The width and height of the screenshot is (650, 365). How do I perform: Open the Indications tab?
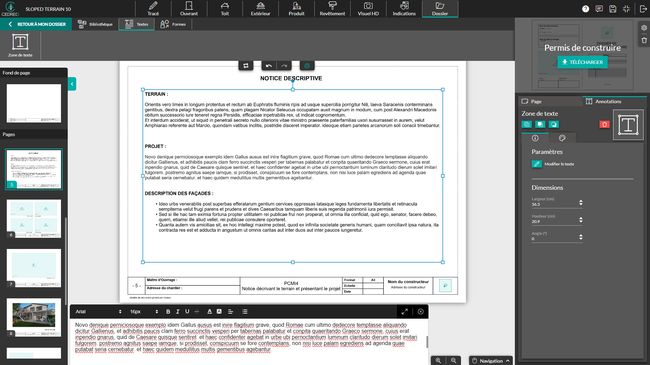pyautogui.click(x=404, y=9)
